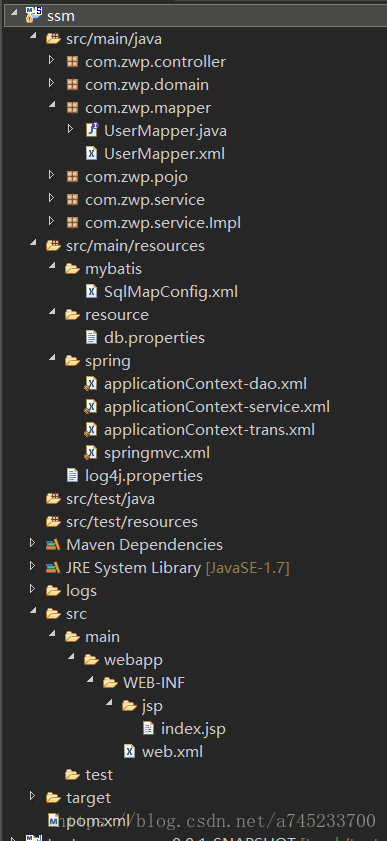Select the applicationContext-trans.xml file name
This screenshot has height=841, width=387.
[210, 430]
